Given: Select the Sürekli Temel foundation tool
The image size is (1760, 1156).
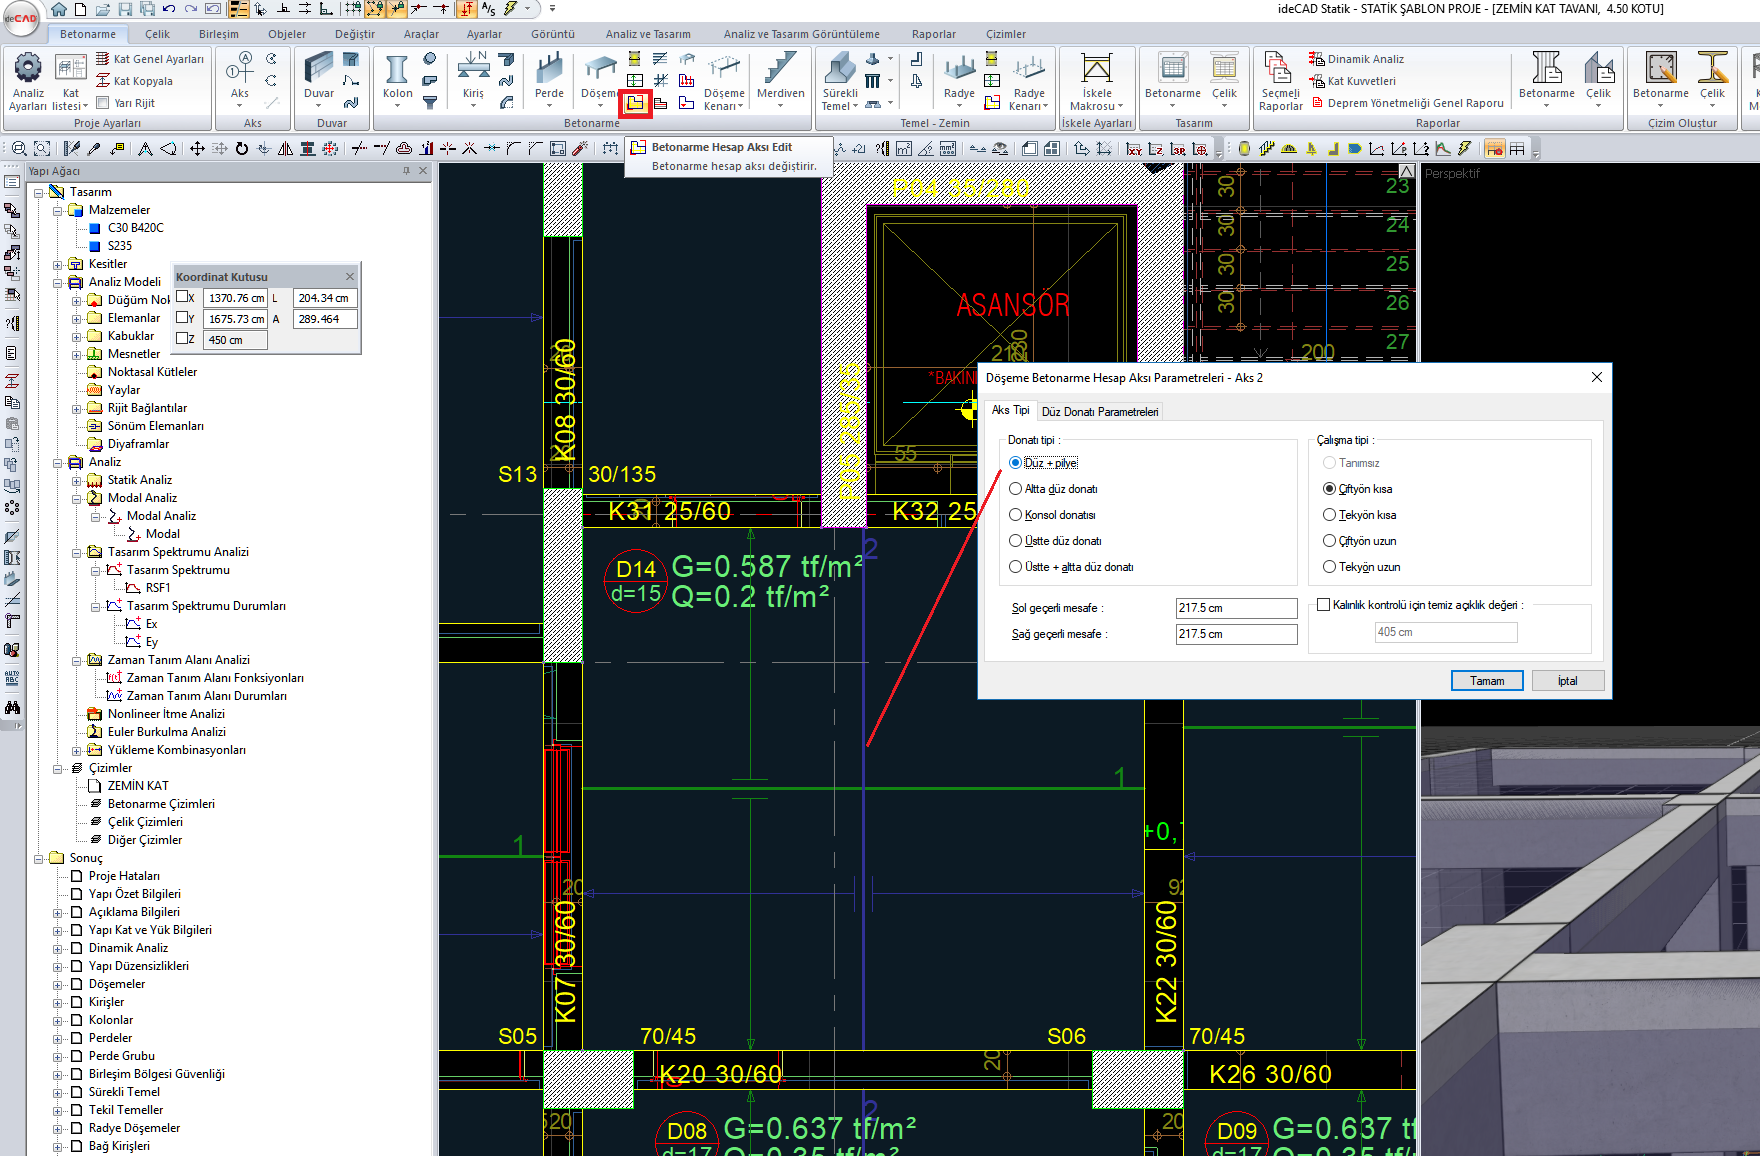Looking at the screenshot, I should pos(840,82).
